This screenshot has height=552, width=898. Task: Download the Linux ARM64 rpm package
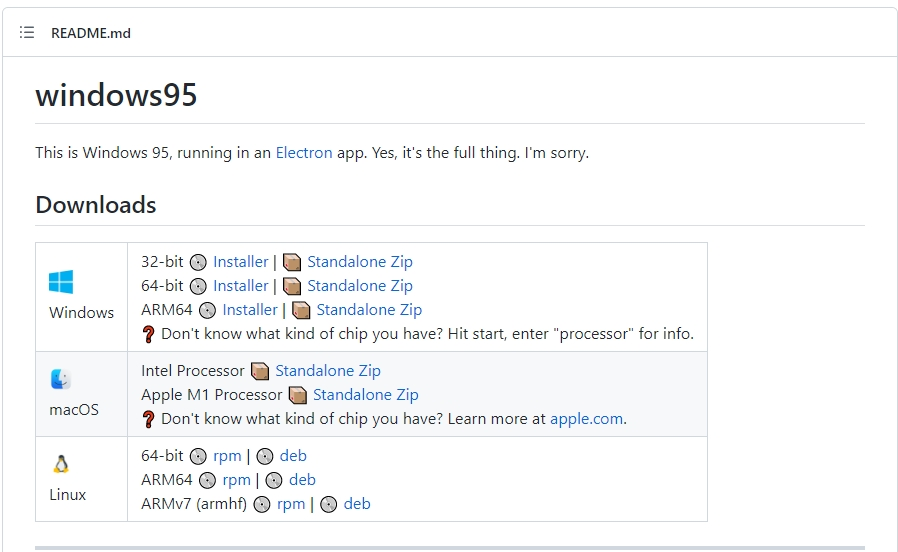[x=237, y=480]
